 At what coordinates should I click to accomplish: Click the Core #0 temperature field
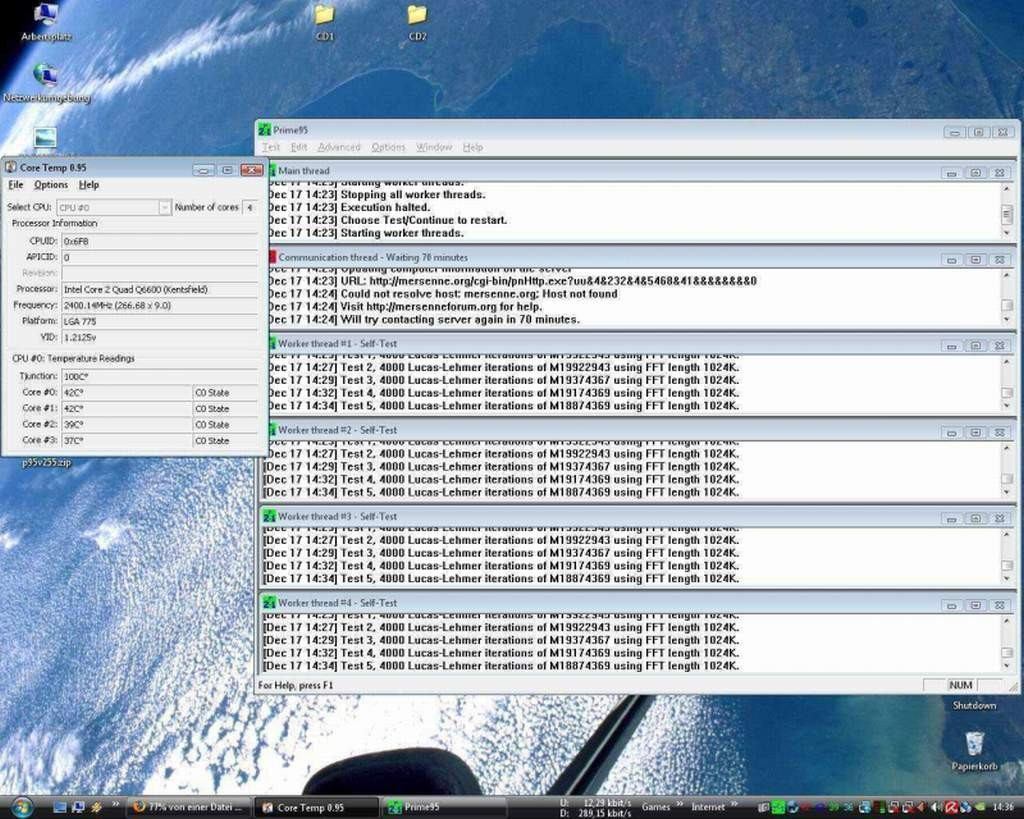126,393
